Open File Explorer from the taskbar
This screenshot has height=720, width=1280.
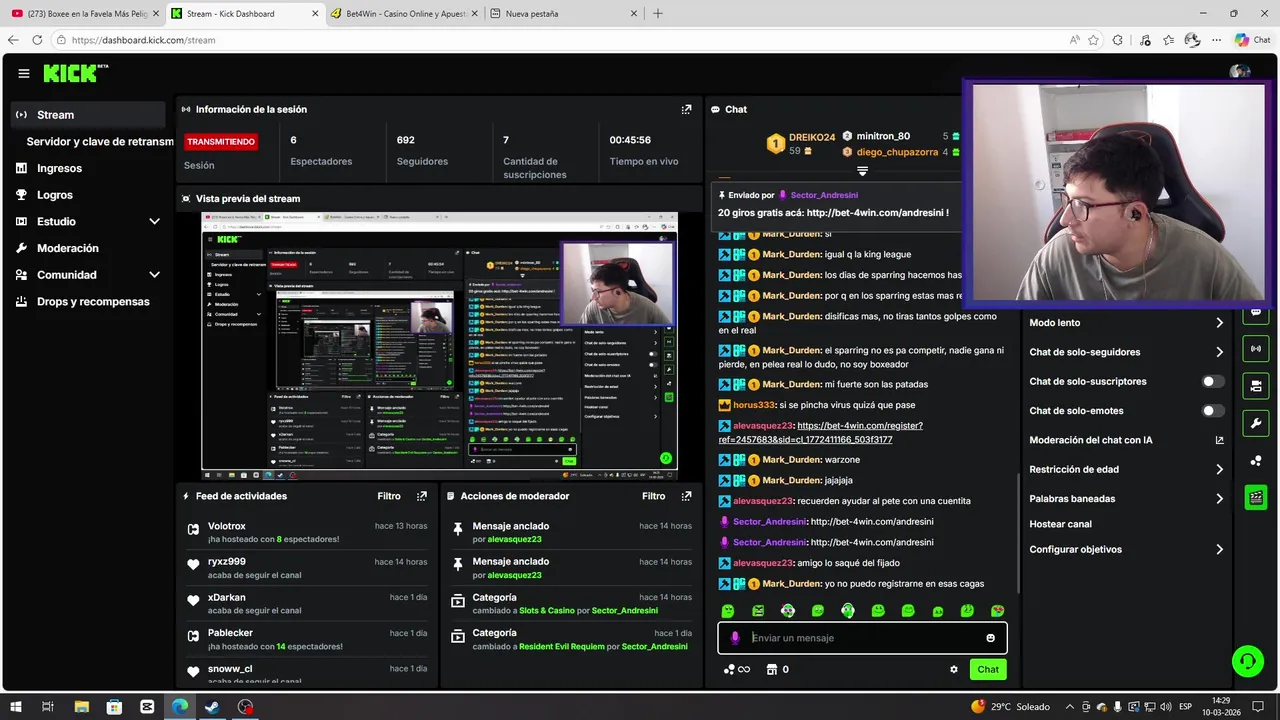[81, 706]
